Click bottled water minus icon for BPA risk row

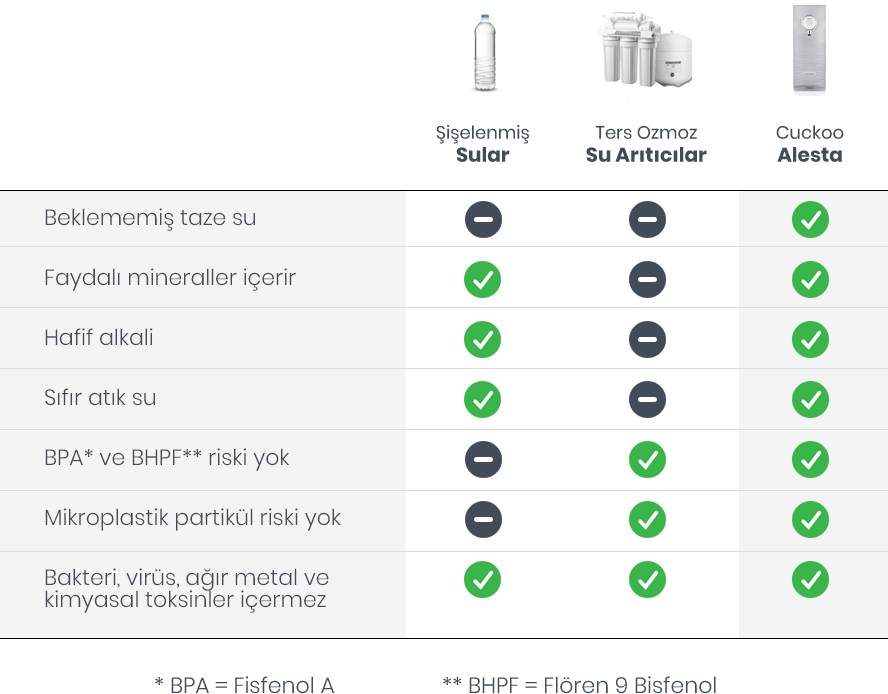483,459
